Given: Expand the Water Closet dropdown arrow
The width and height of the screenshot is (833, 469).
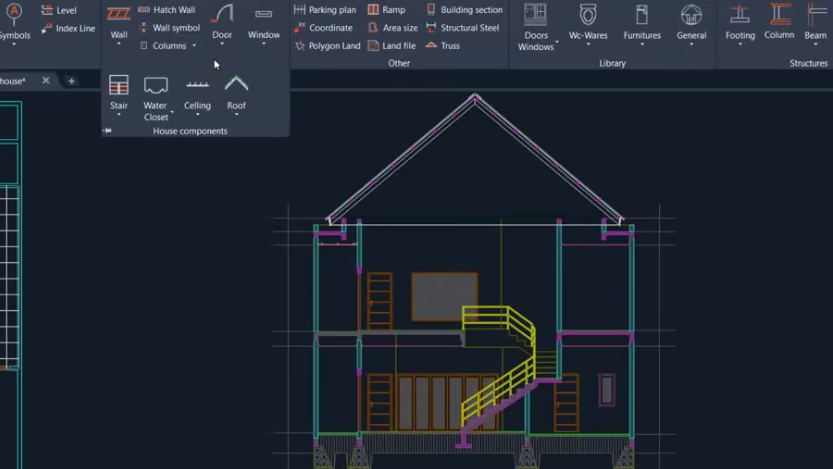Looking at the screenshot, I should pos(172,112).
